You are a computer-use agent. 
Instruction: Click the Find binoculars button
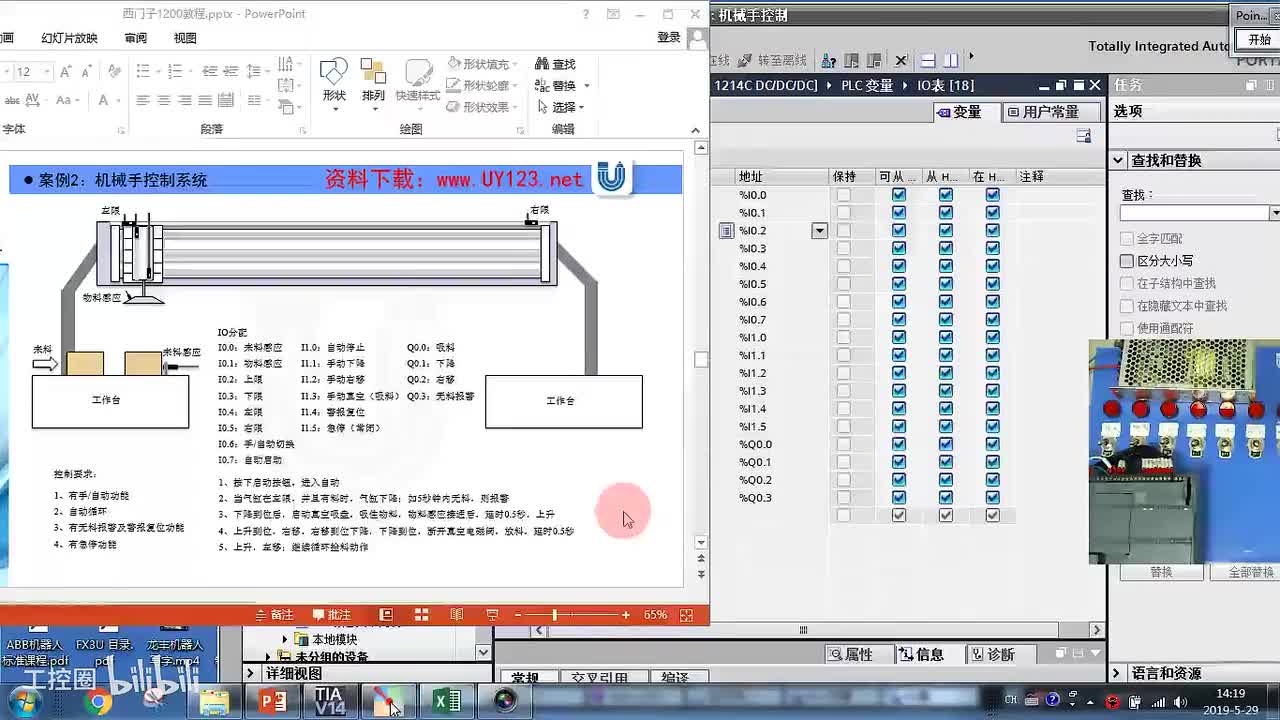coord(556,64)
